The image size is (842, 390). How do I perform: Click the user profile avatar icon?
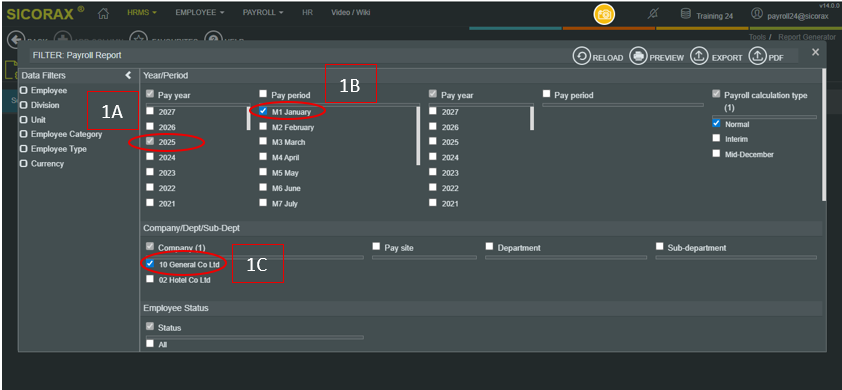[757, 14]
